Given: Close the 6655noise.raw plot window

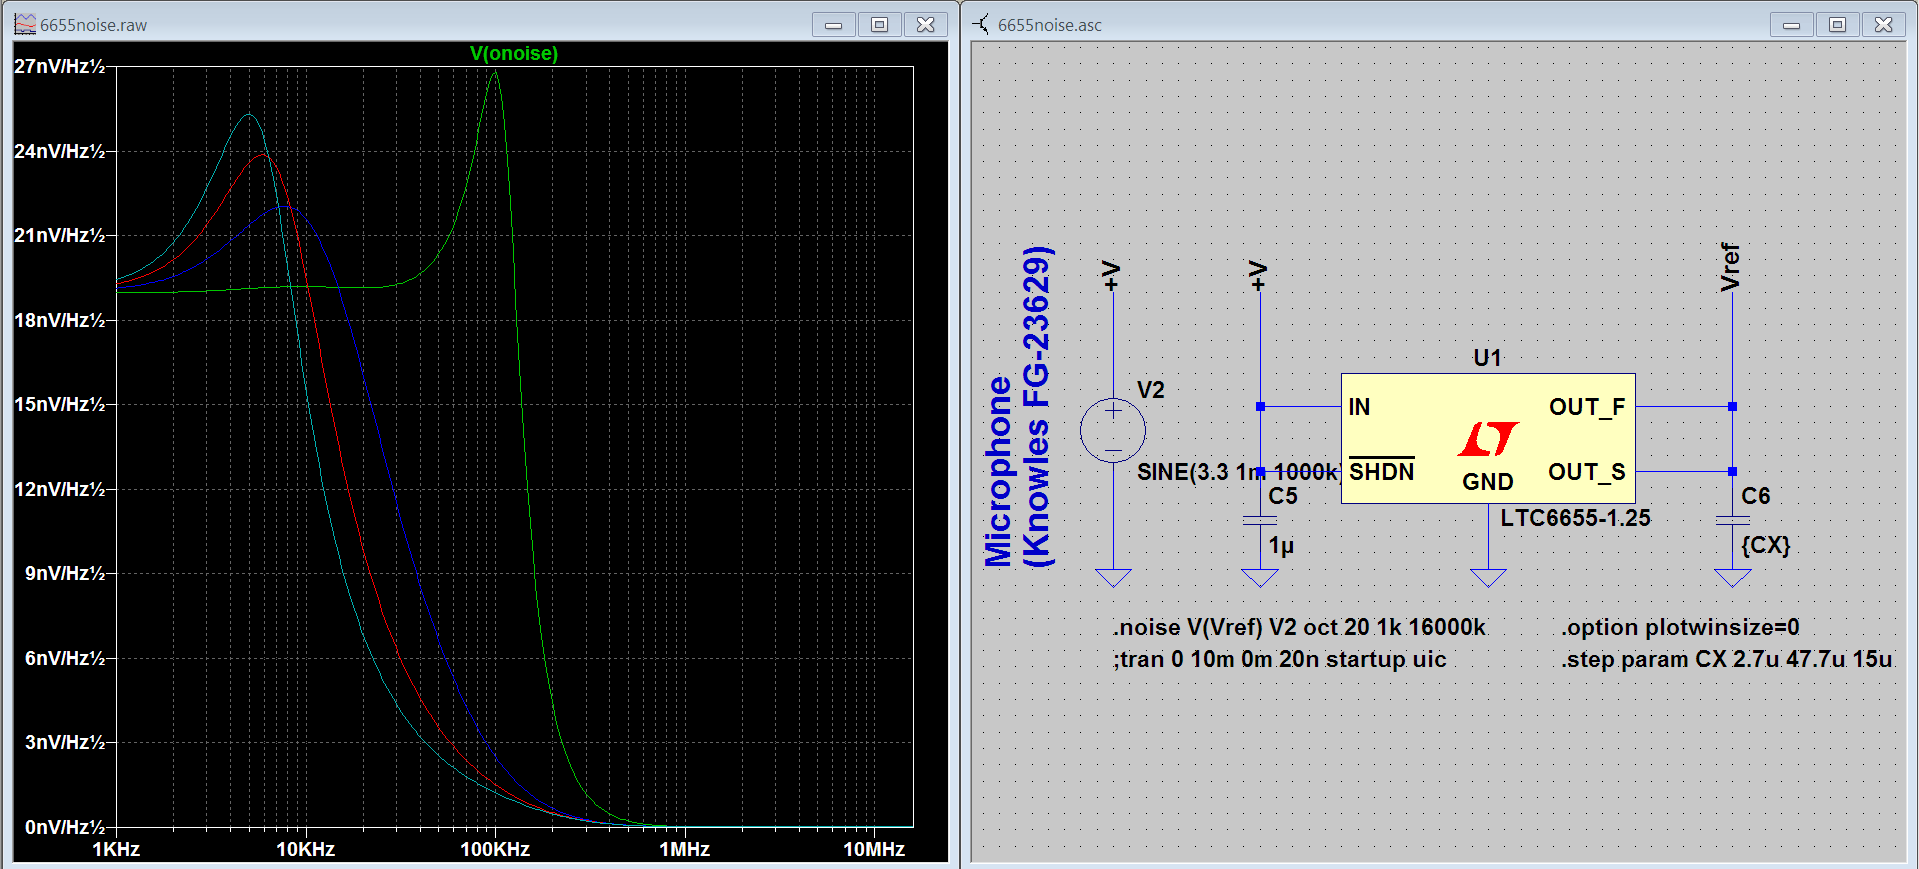Looking at the screenshot, I should click(x=926, y=24).
